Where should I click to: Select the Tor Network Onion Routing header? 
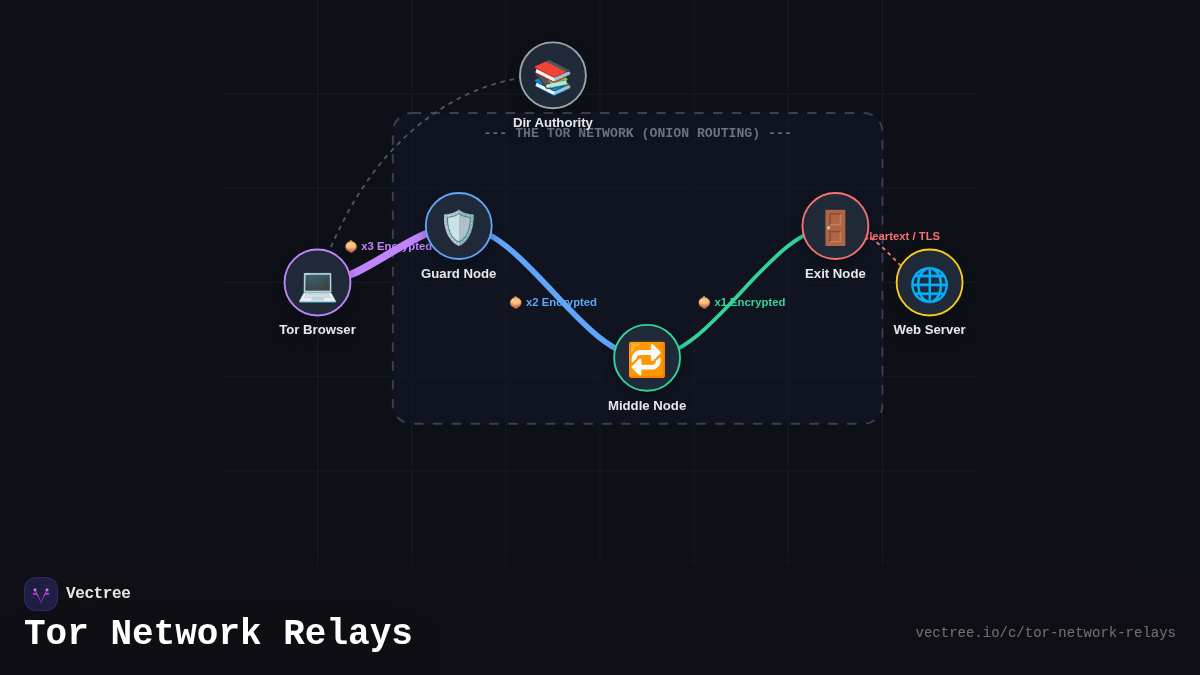point(637,132)
